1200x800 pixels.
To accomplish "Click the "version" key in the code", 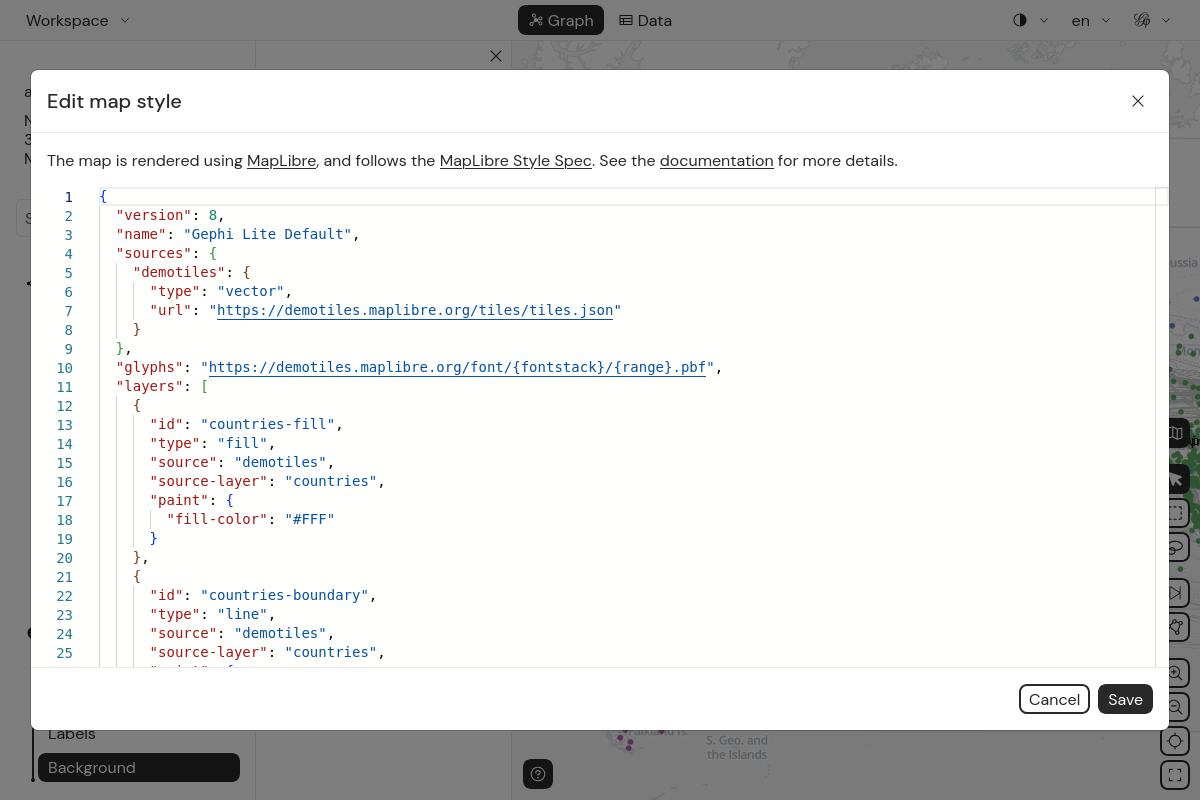I will 154,216.
